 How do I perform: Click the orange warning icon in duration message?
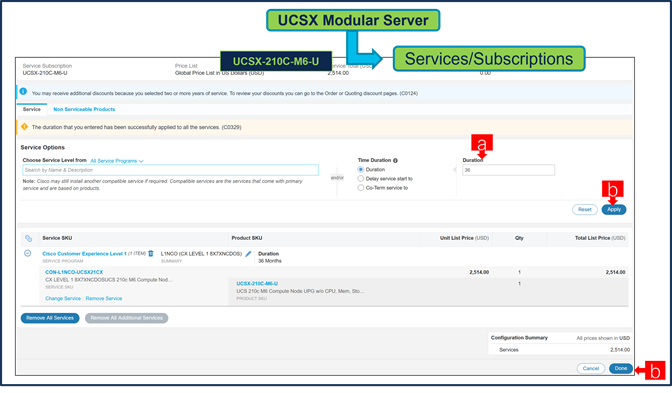[x=24, y=126]
